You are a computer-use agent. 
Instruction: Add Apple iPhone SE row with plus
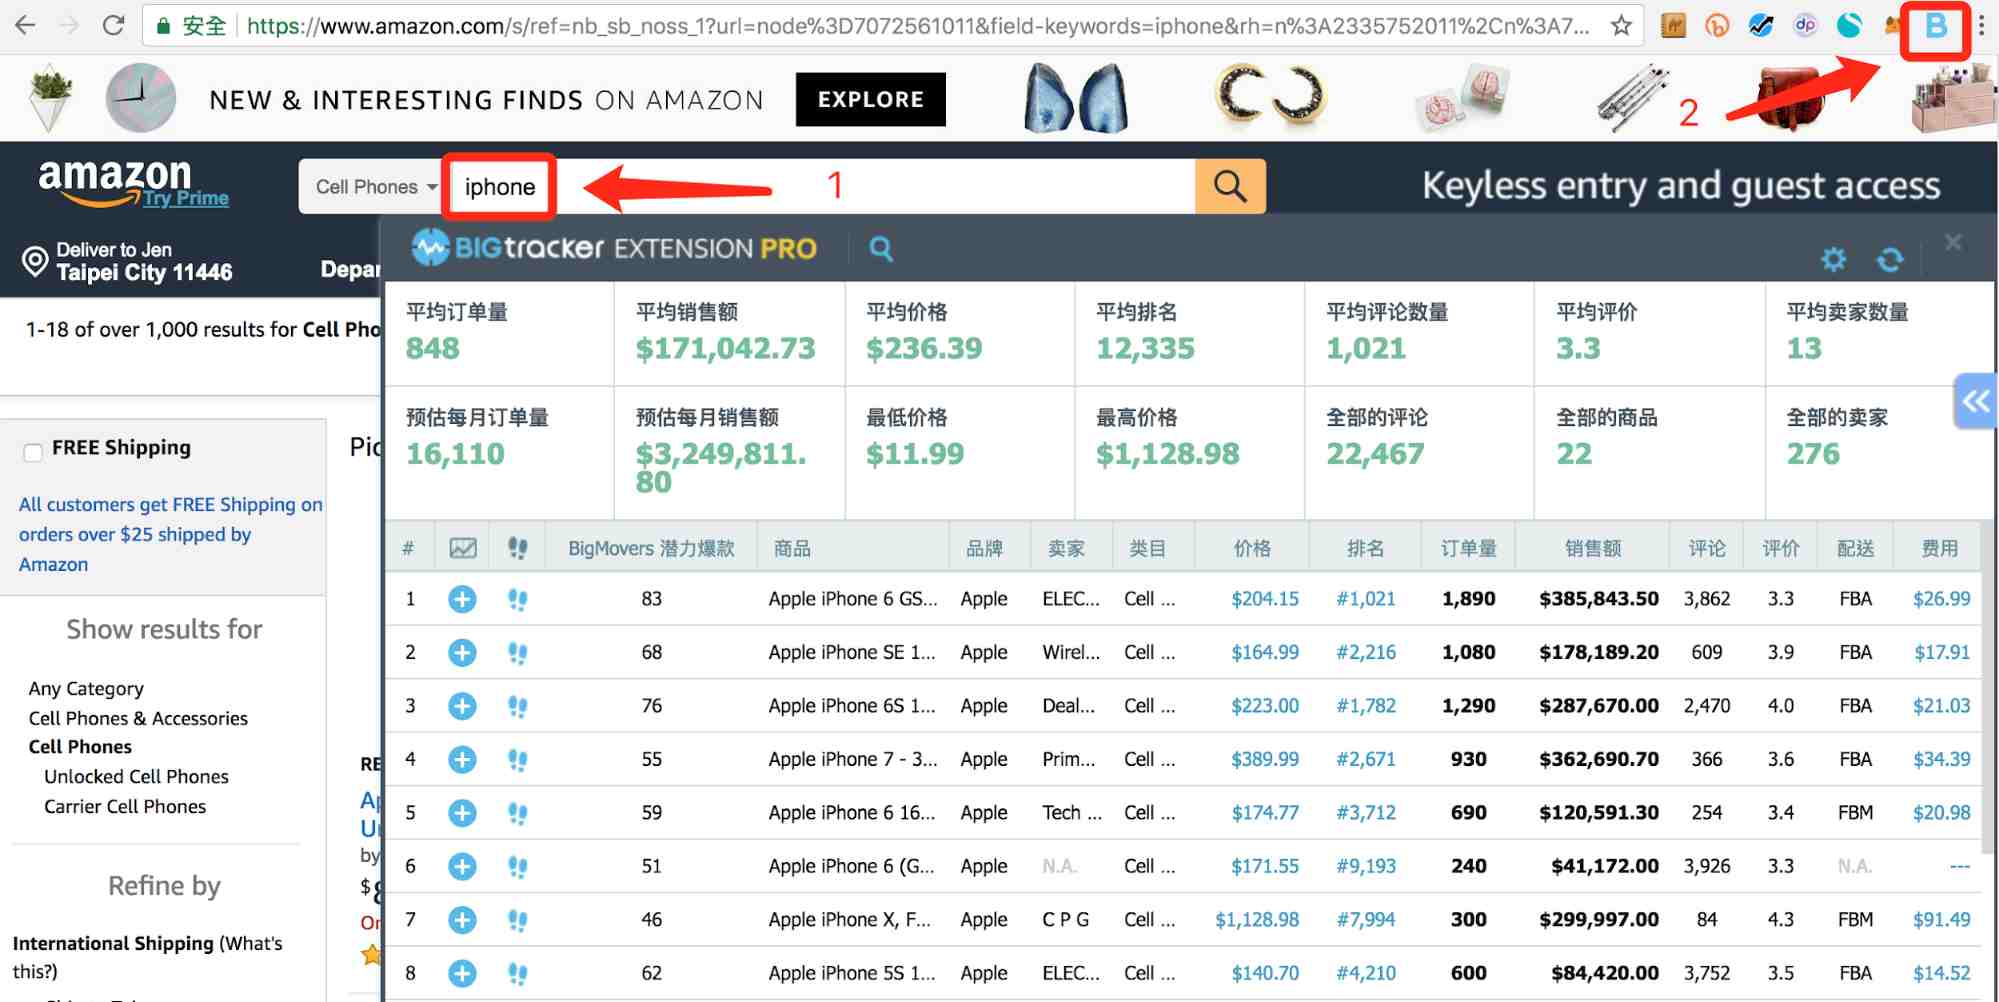462,653
